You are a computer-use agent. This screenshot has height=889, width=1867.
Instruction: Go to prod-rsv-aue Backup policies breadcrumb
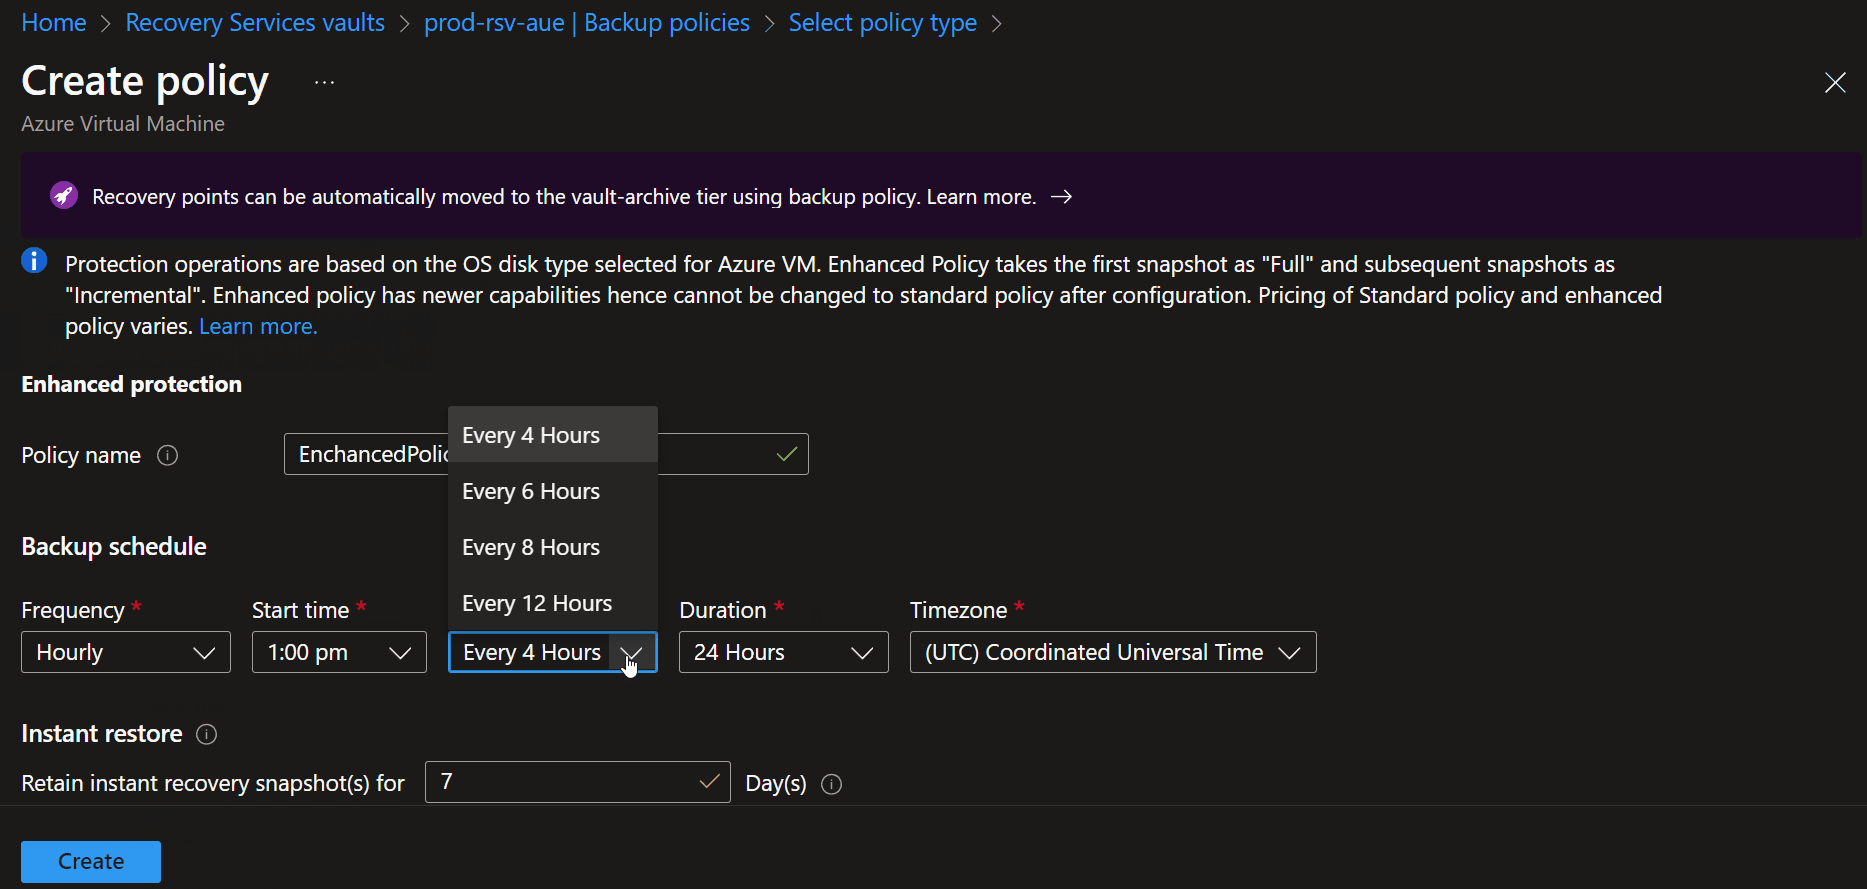587,22
